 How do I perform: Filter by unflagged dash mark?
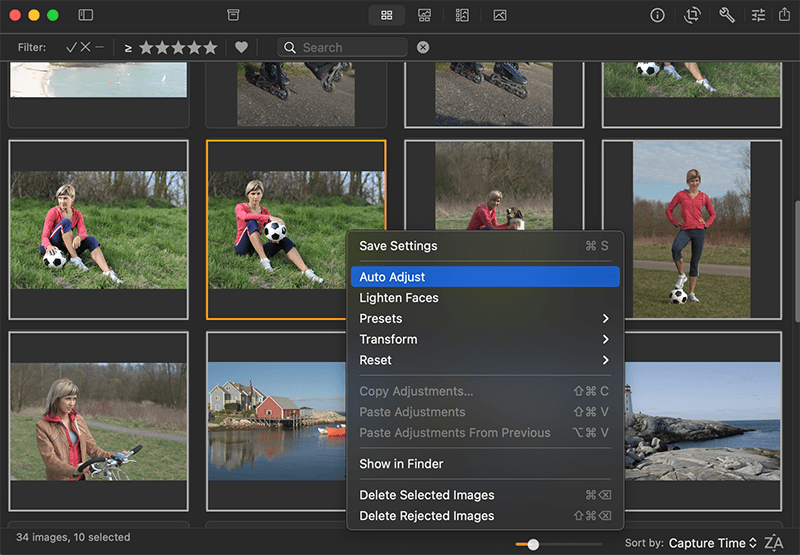click(x=99, y=47)
